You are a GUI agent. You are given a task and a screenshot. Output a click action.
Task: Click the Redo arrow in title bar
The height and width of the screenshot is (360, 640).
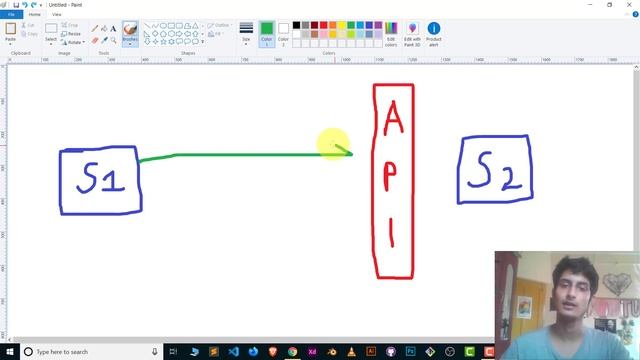tap(33, 5)
